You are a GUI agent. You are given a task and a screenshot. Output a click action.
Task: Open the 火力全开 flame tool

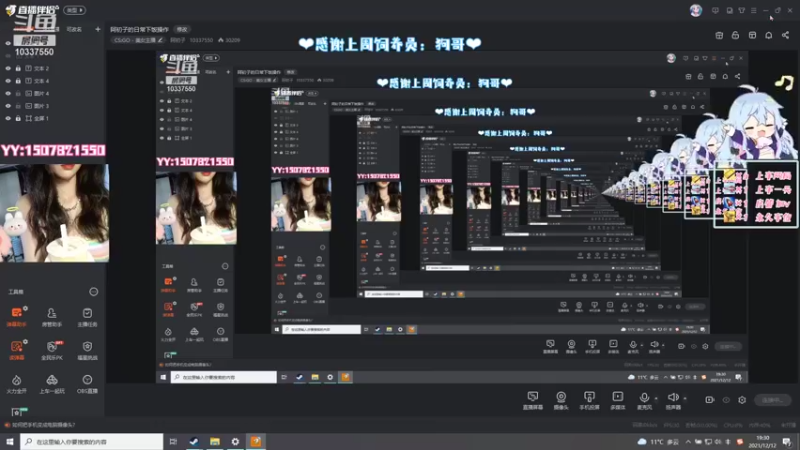tap(16, 384)
